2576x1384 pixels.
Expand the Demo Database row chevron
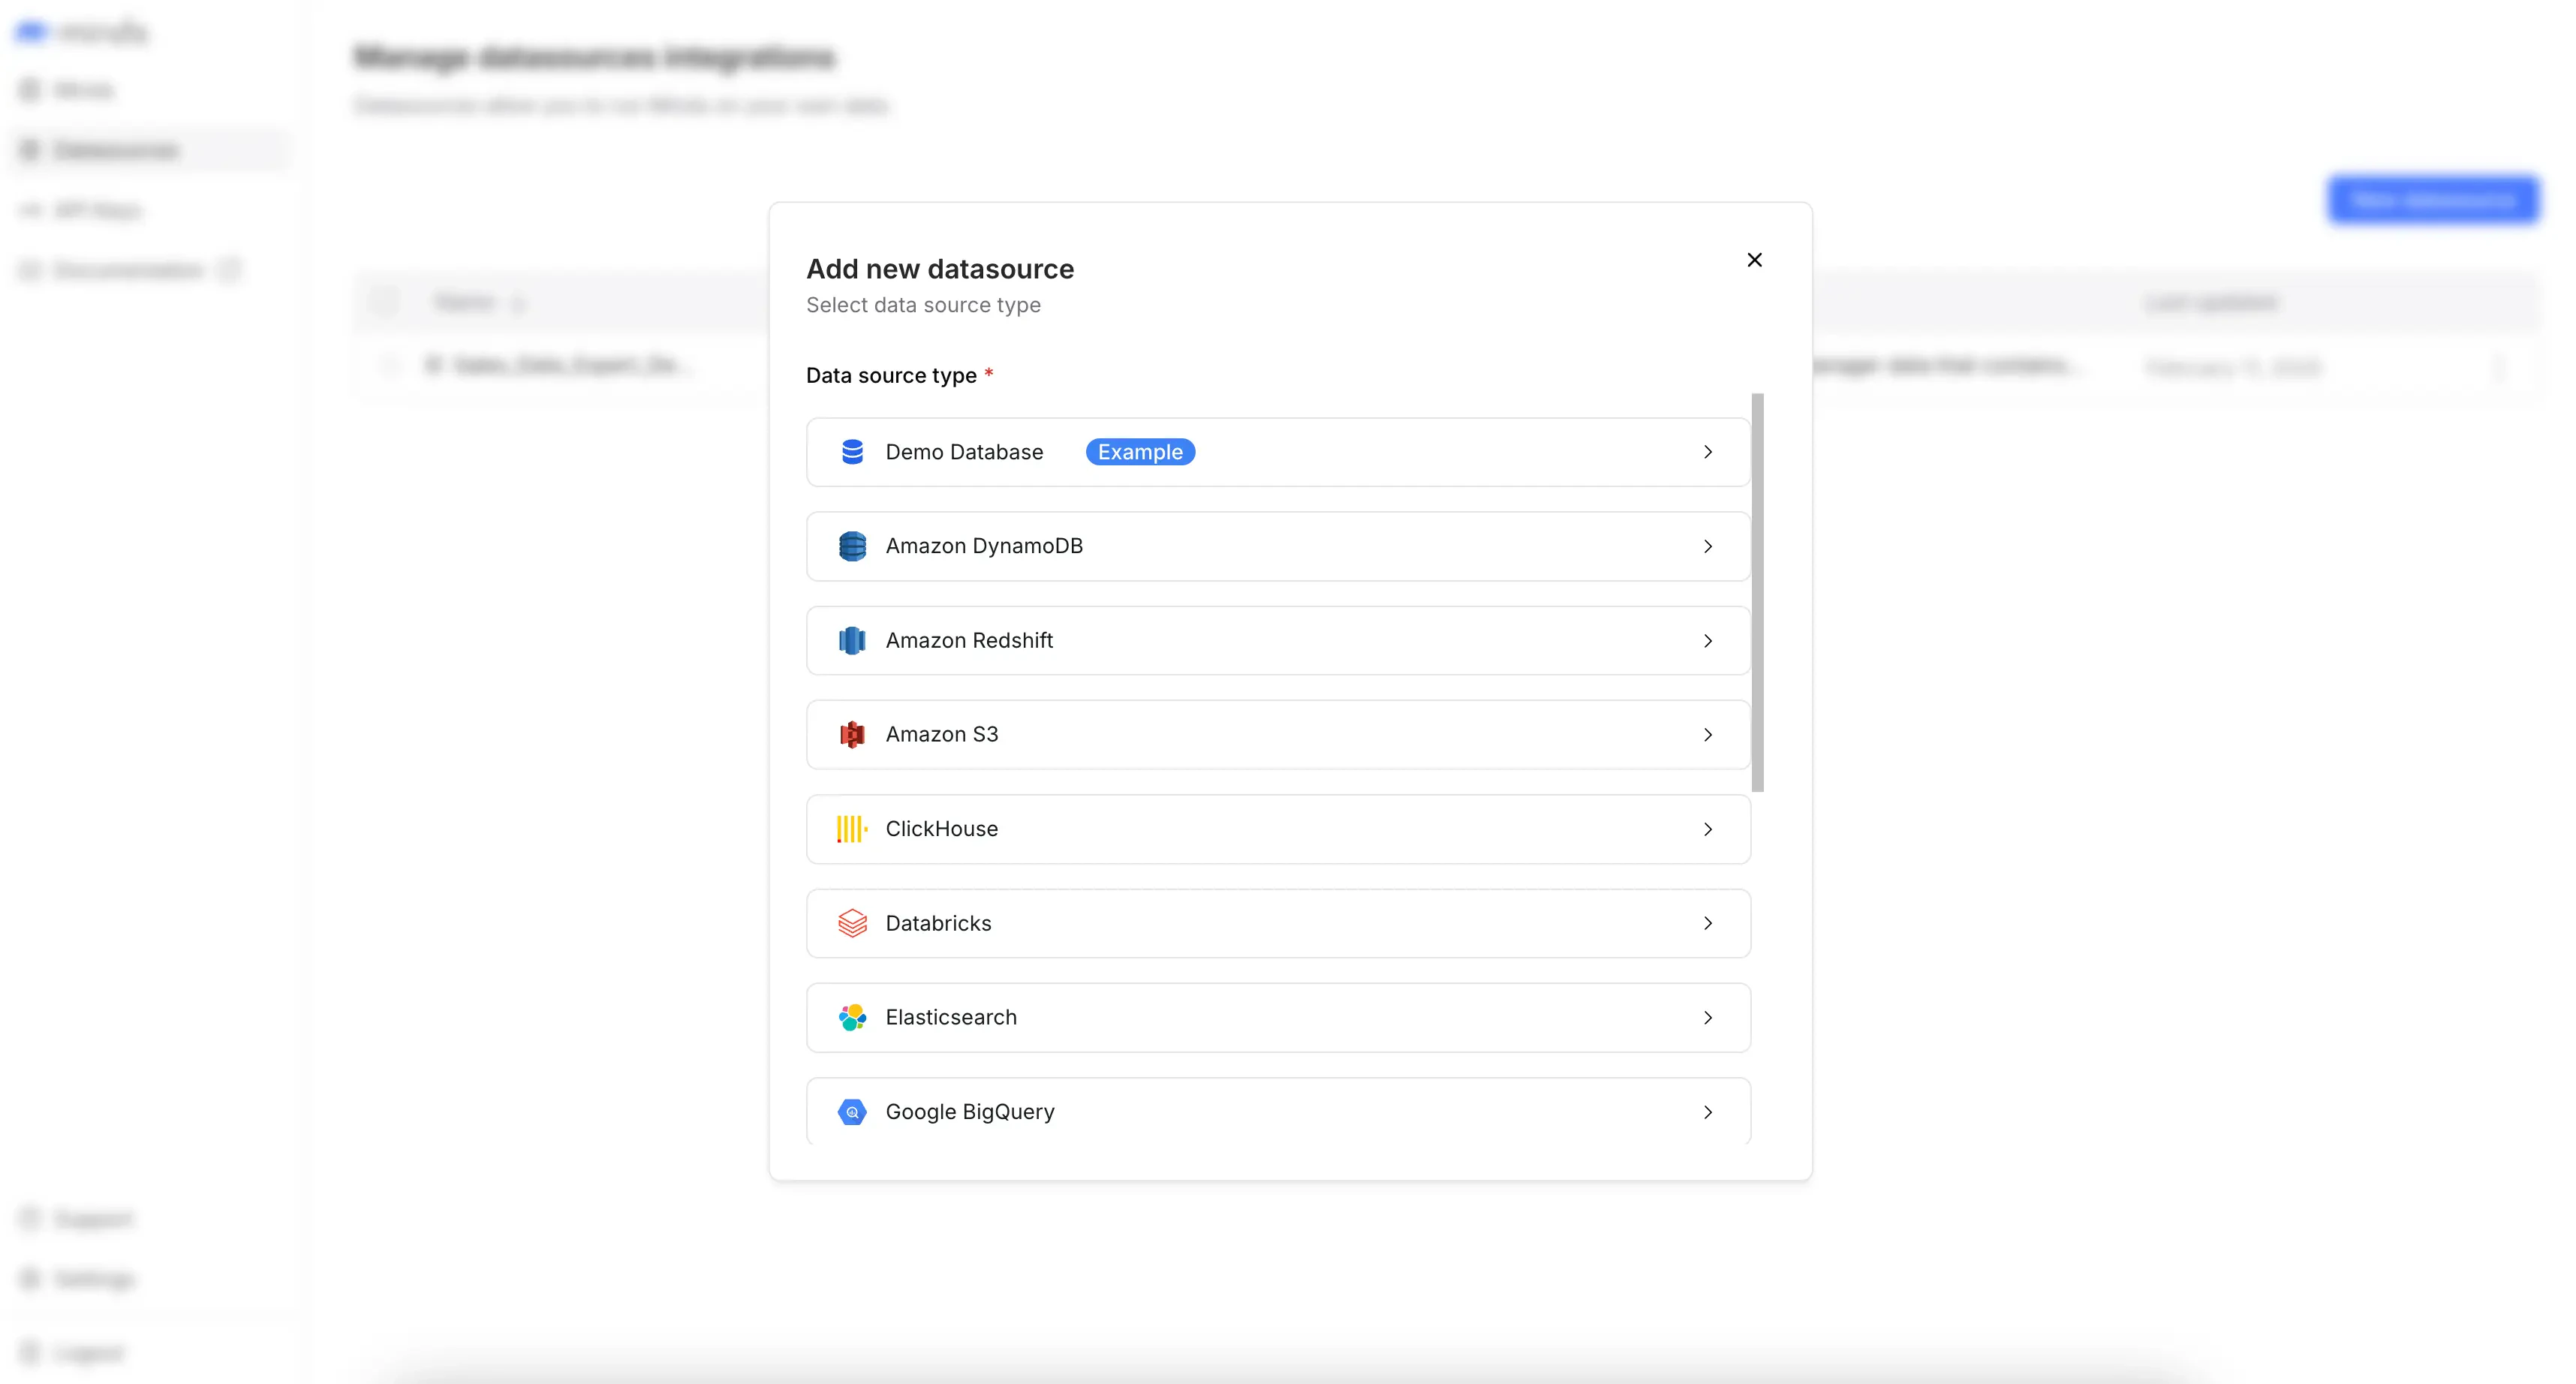click(1708, 452)
